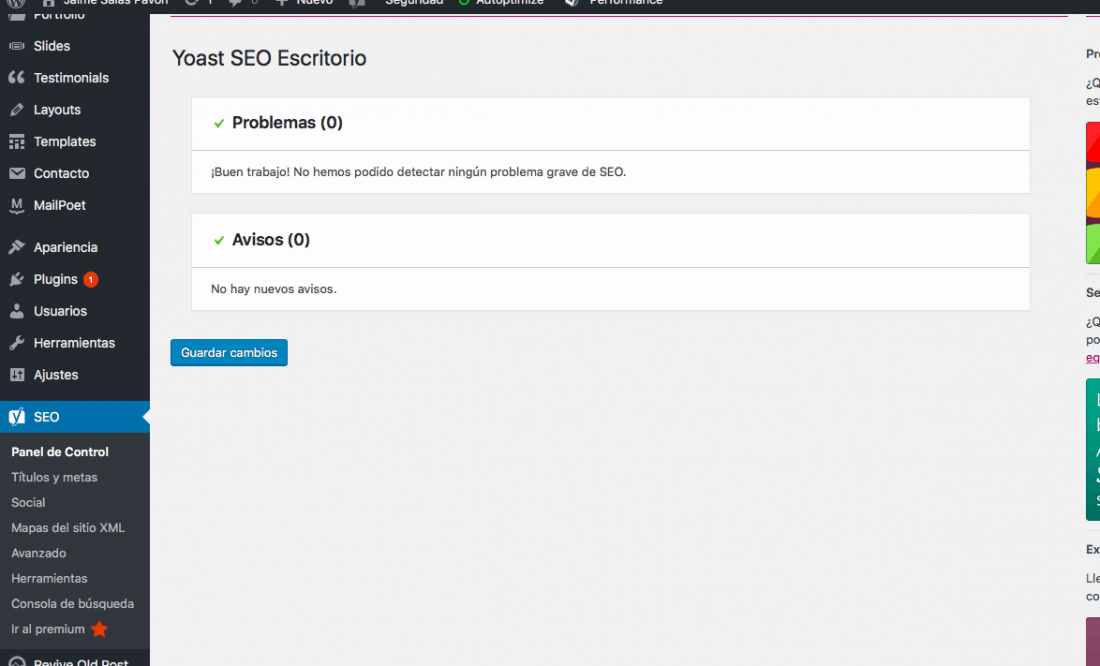Click the SEO menu label in sidebar
Viewport: 1100px width, 666px height.
(46, 417)
